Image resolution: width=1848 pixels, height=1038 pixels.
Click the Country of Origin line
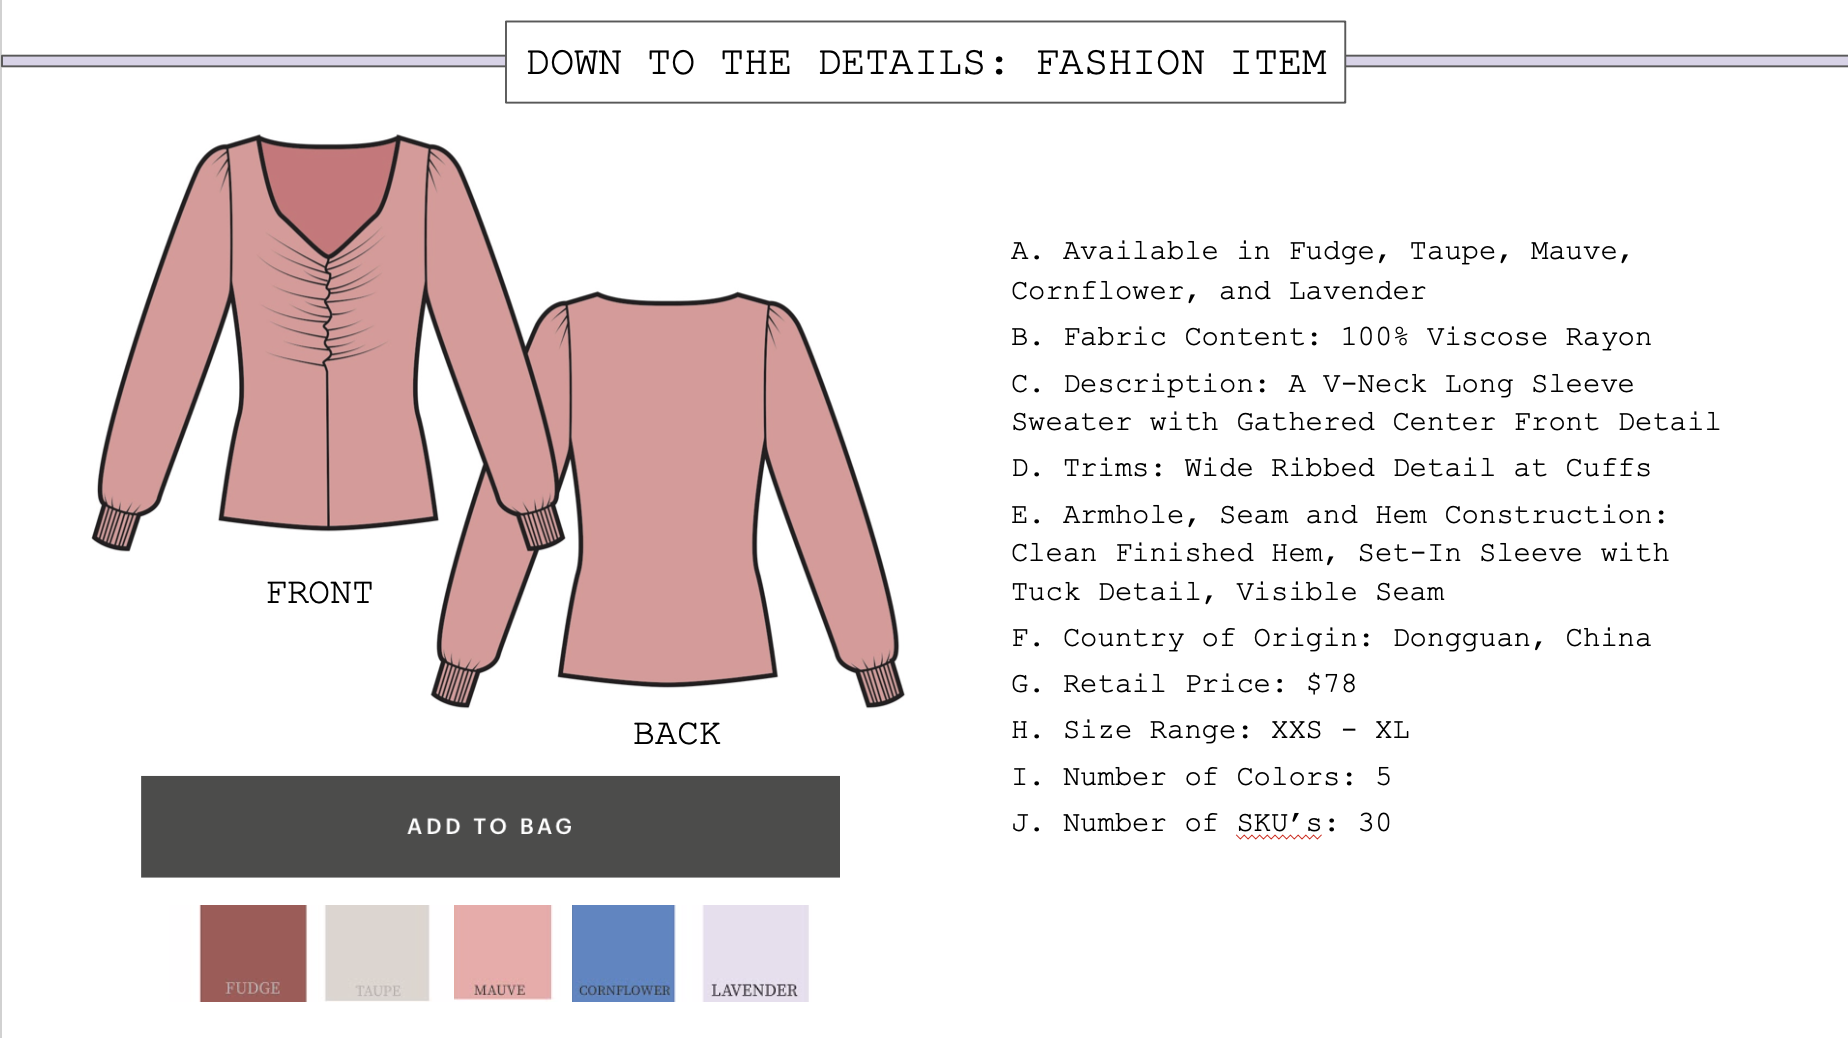click(x=1331, y=638)
